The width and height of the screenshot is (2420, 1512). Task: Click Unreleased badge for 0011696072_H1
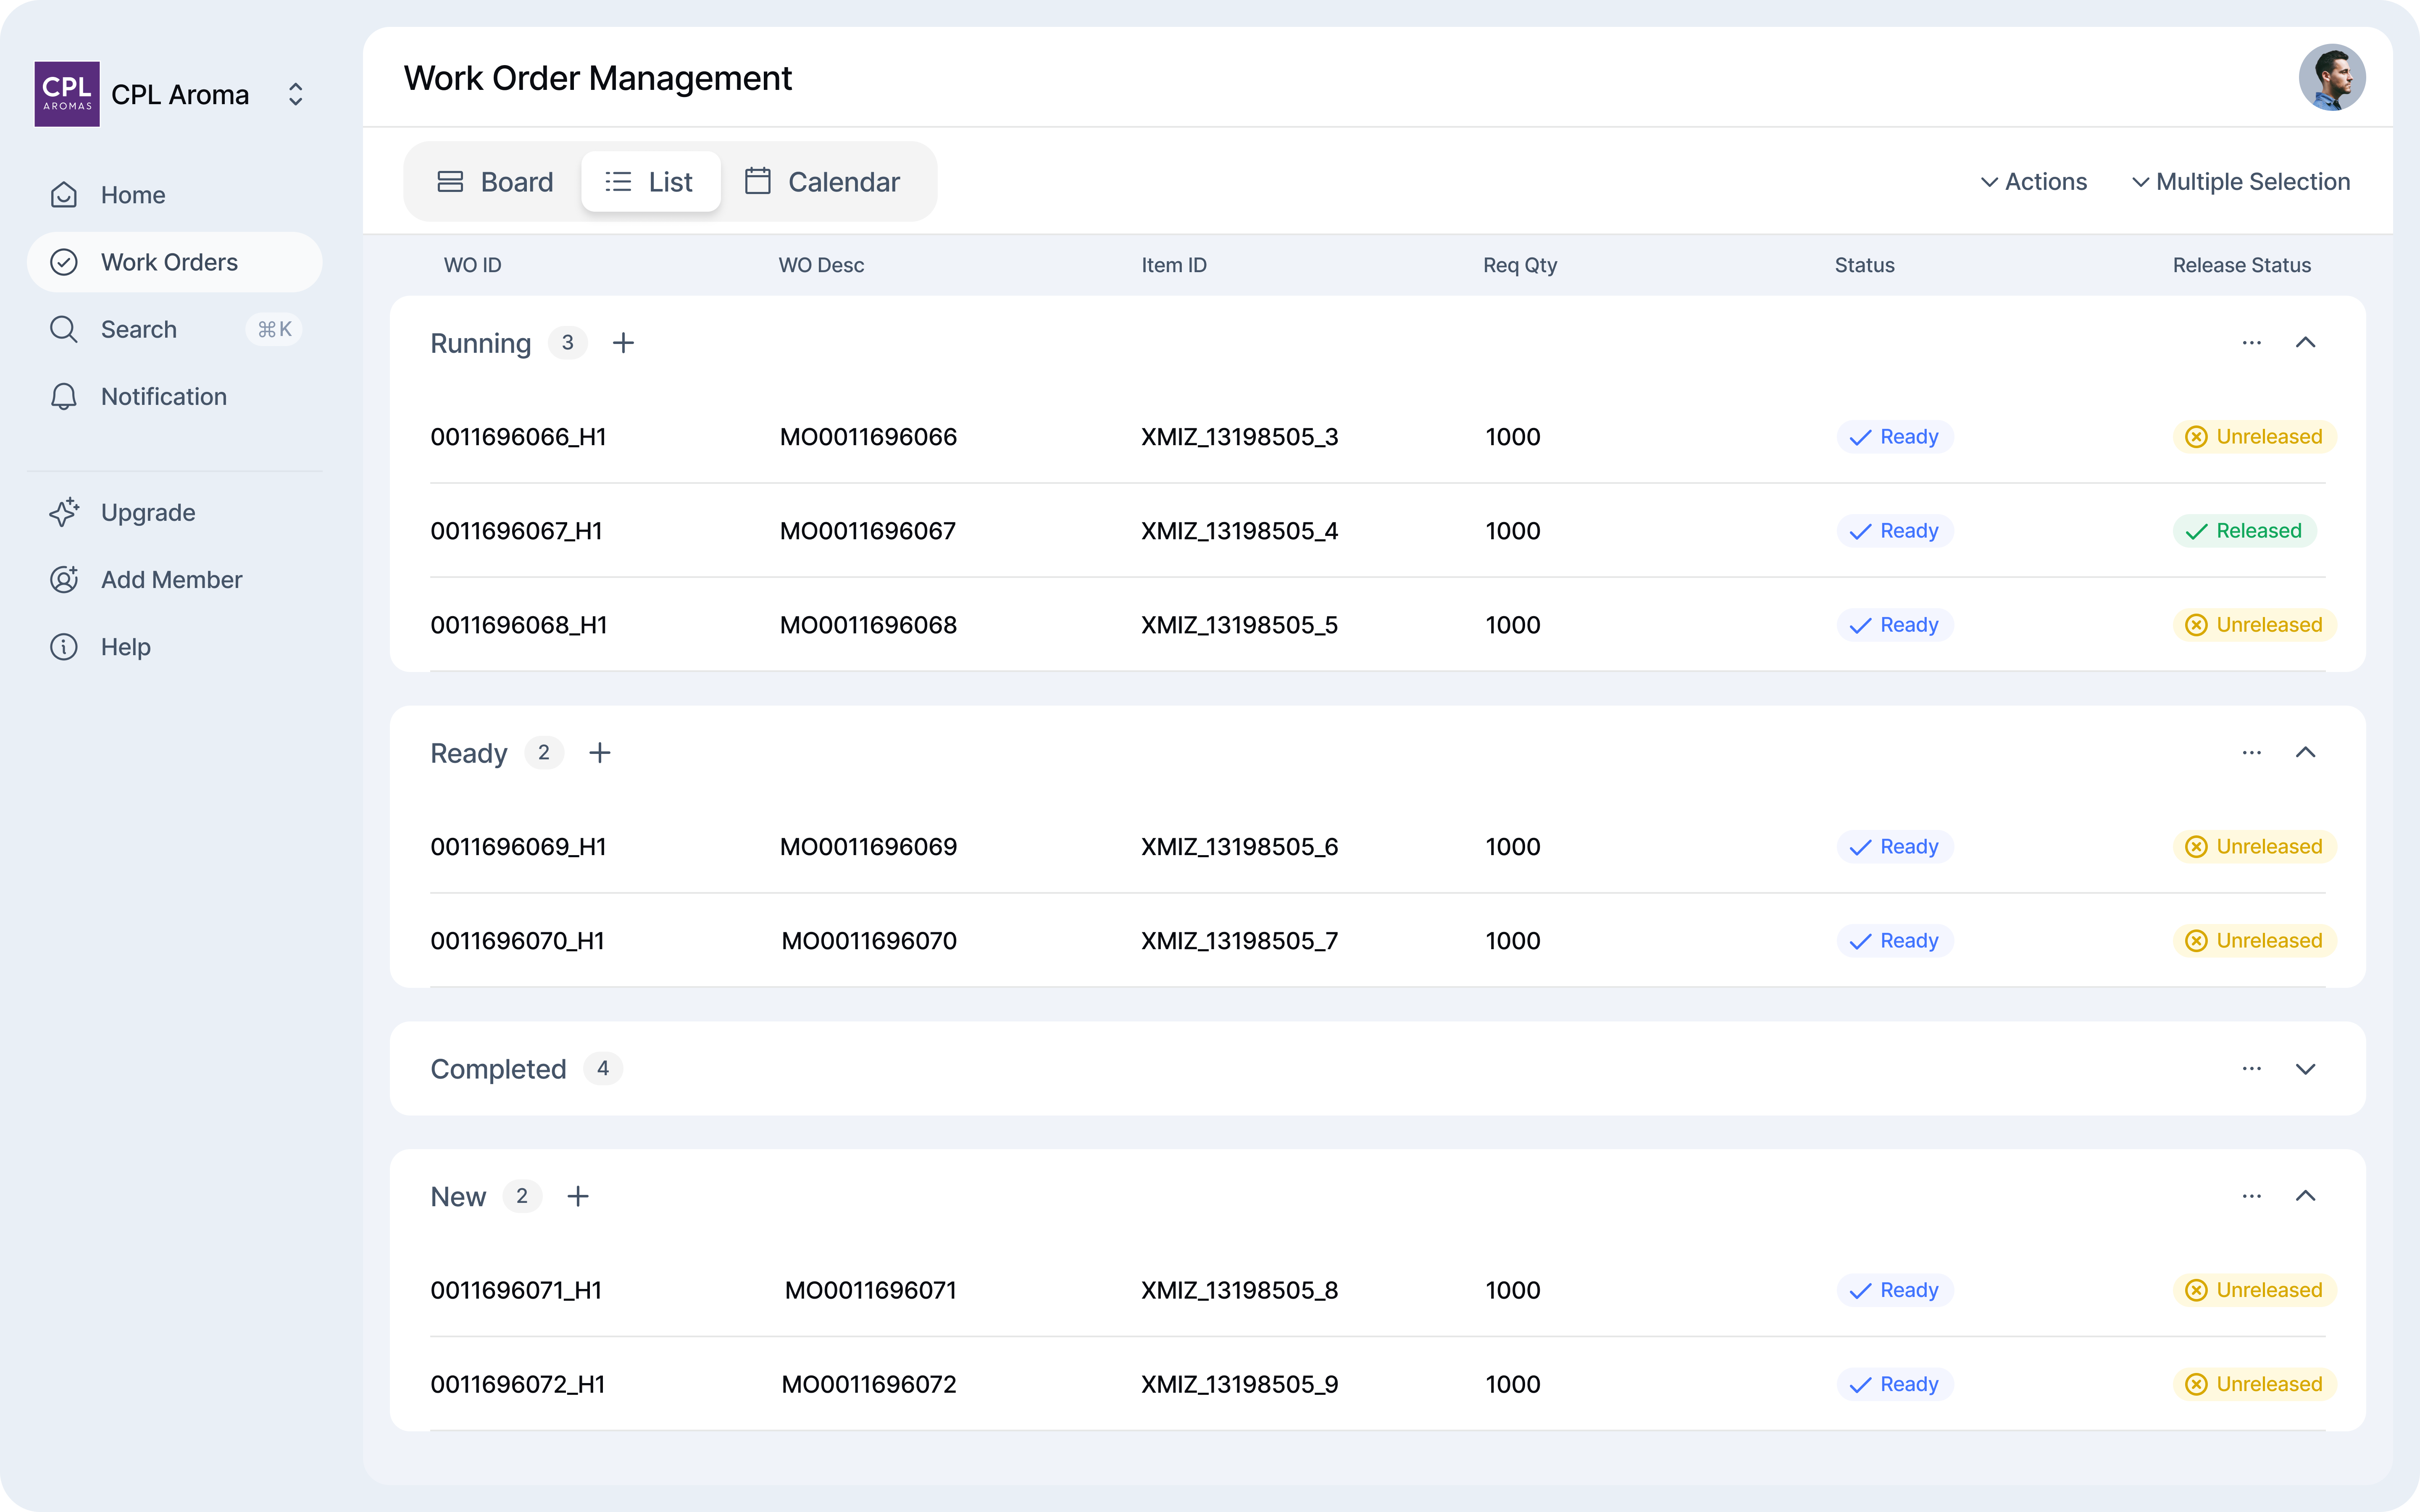click(2254, 1384)
